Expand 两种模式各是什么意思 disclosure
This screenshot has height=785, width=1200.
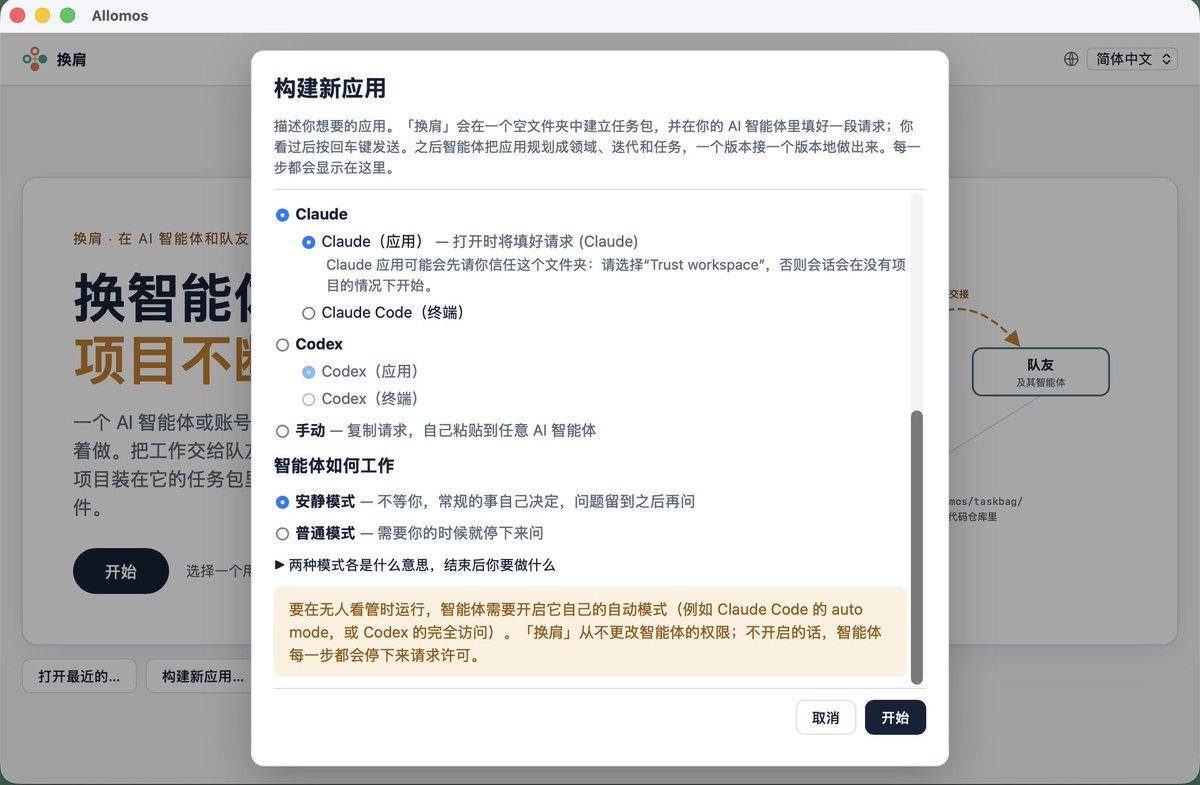click(x=415, y=565)
